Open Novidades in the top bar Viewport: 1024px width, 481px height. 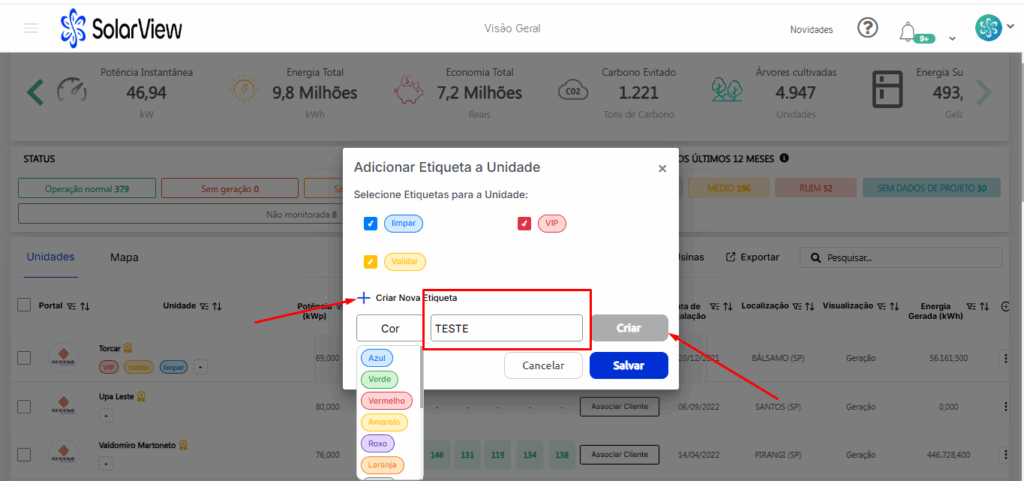811,30
